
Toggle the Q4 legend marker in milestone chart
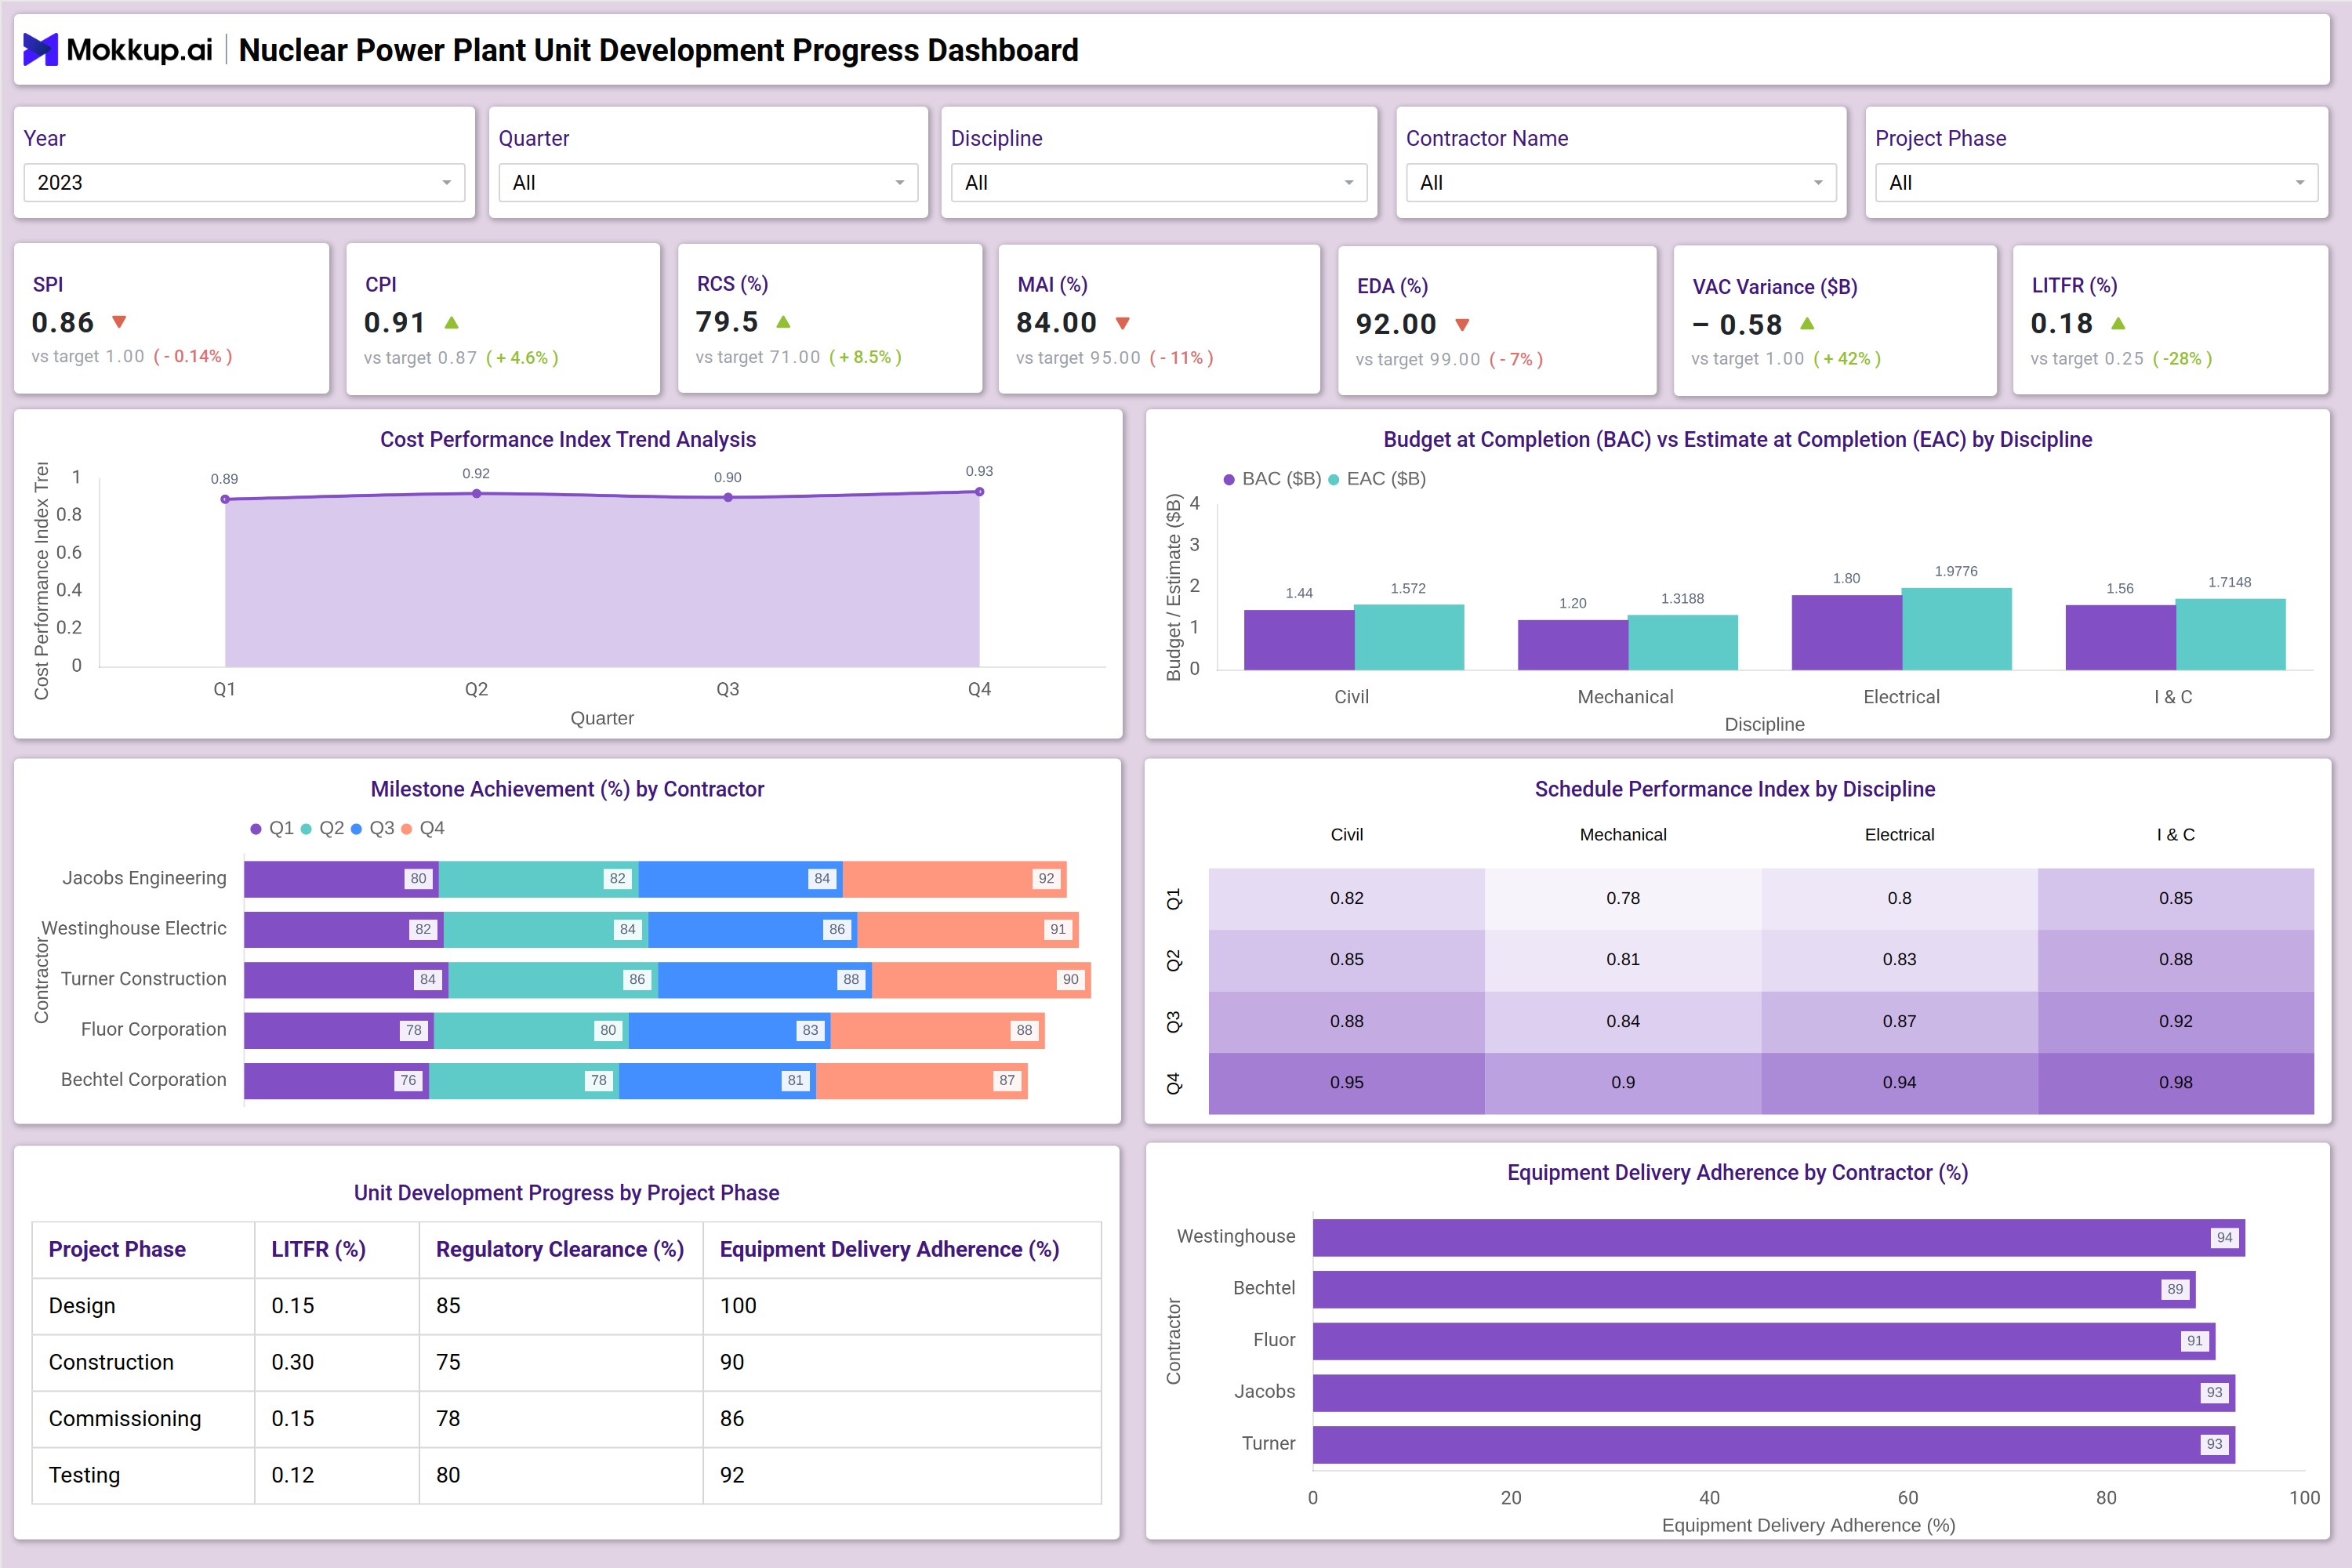[x=406, y=829]
